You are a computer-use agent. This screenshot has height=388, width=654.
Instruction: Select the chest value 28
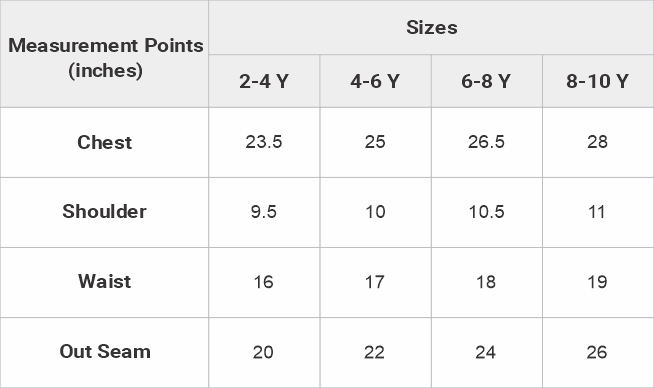point(598,142)
